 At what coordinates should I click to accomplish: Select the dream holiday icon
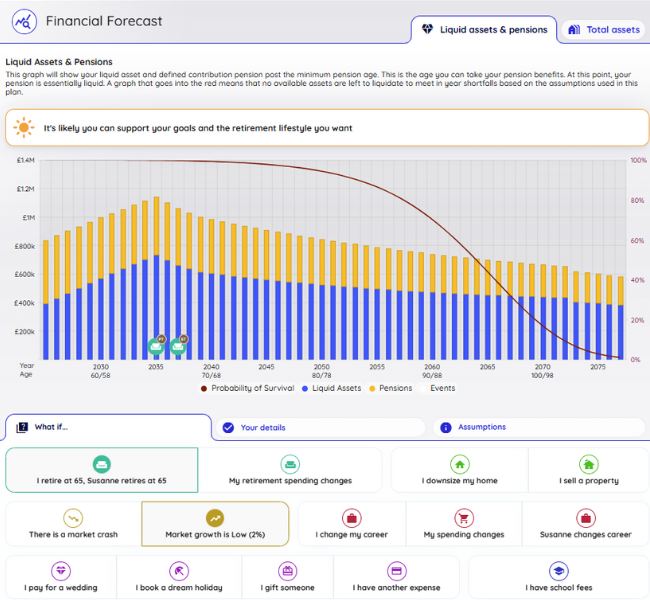point(179,571)
